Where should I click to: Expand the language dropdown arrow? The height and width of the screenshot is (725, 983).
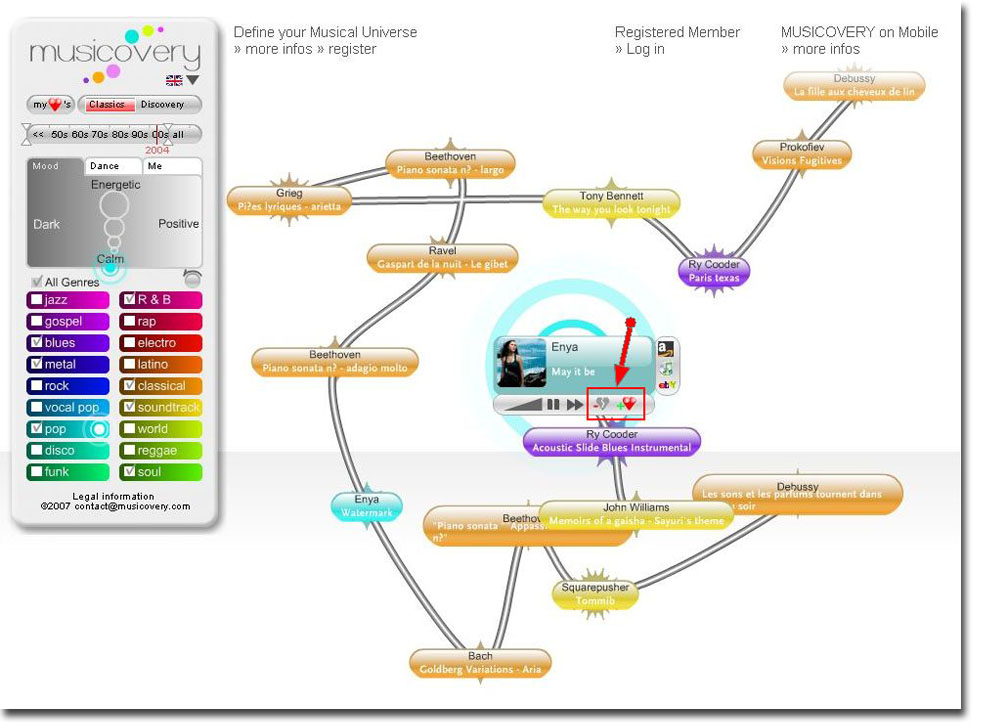(x=193, y=80)
